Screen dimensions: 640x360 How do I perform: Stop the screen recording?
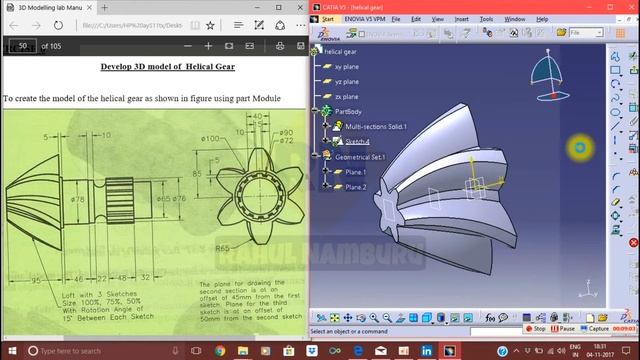(x=536, y=329)
